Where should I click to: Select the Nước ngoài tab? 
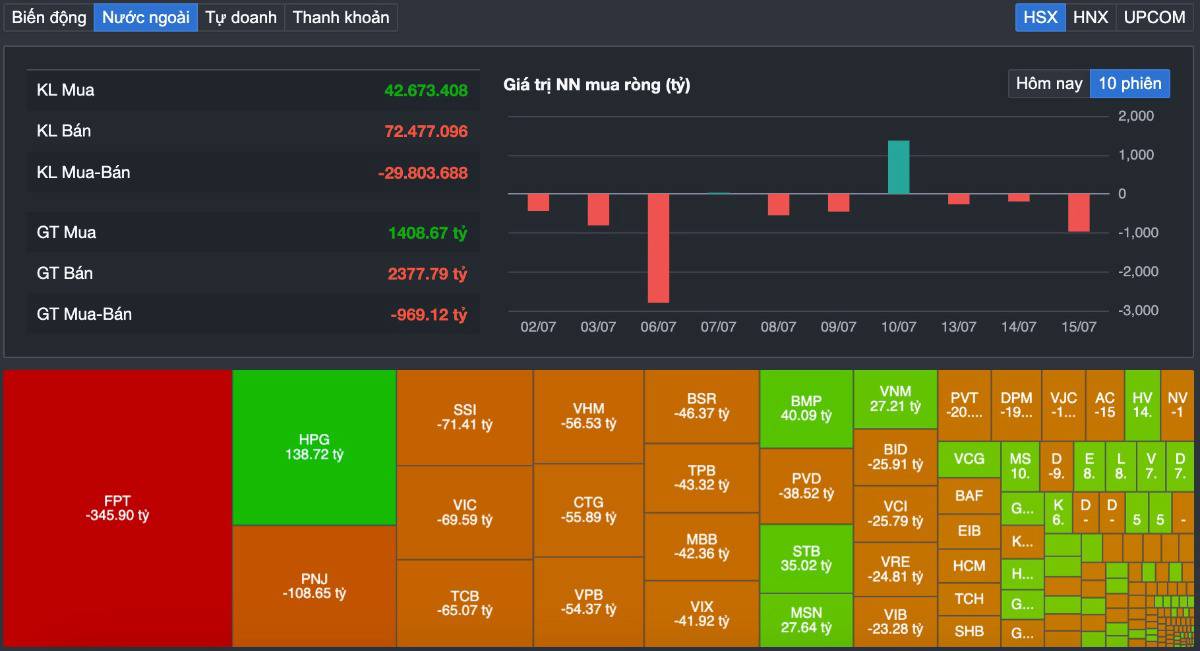pyautogui.click(x=146, y=17)
